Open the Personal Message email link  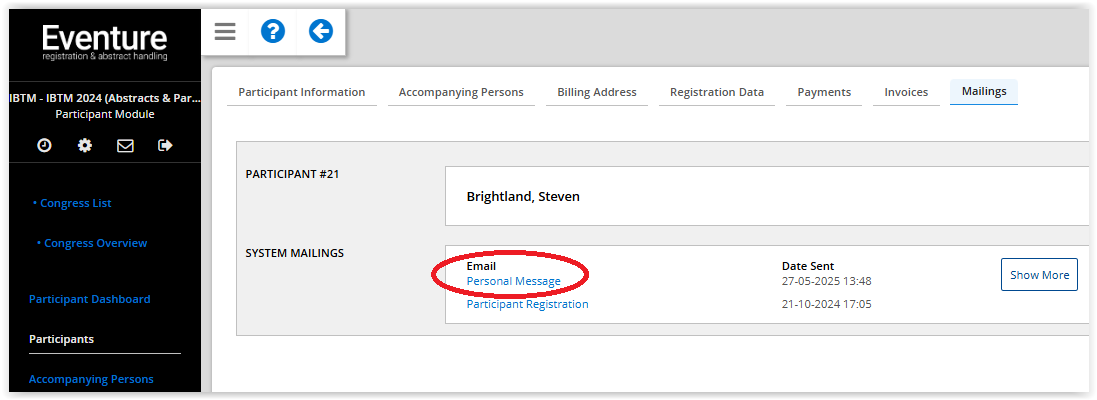[514, 281]
